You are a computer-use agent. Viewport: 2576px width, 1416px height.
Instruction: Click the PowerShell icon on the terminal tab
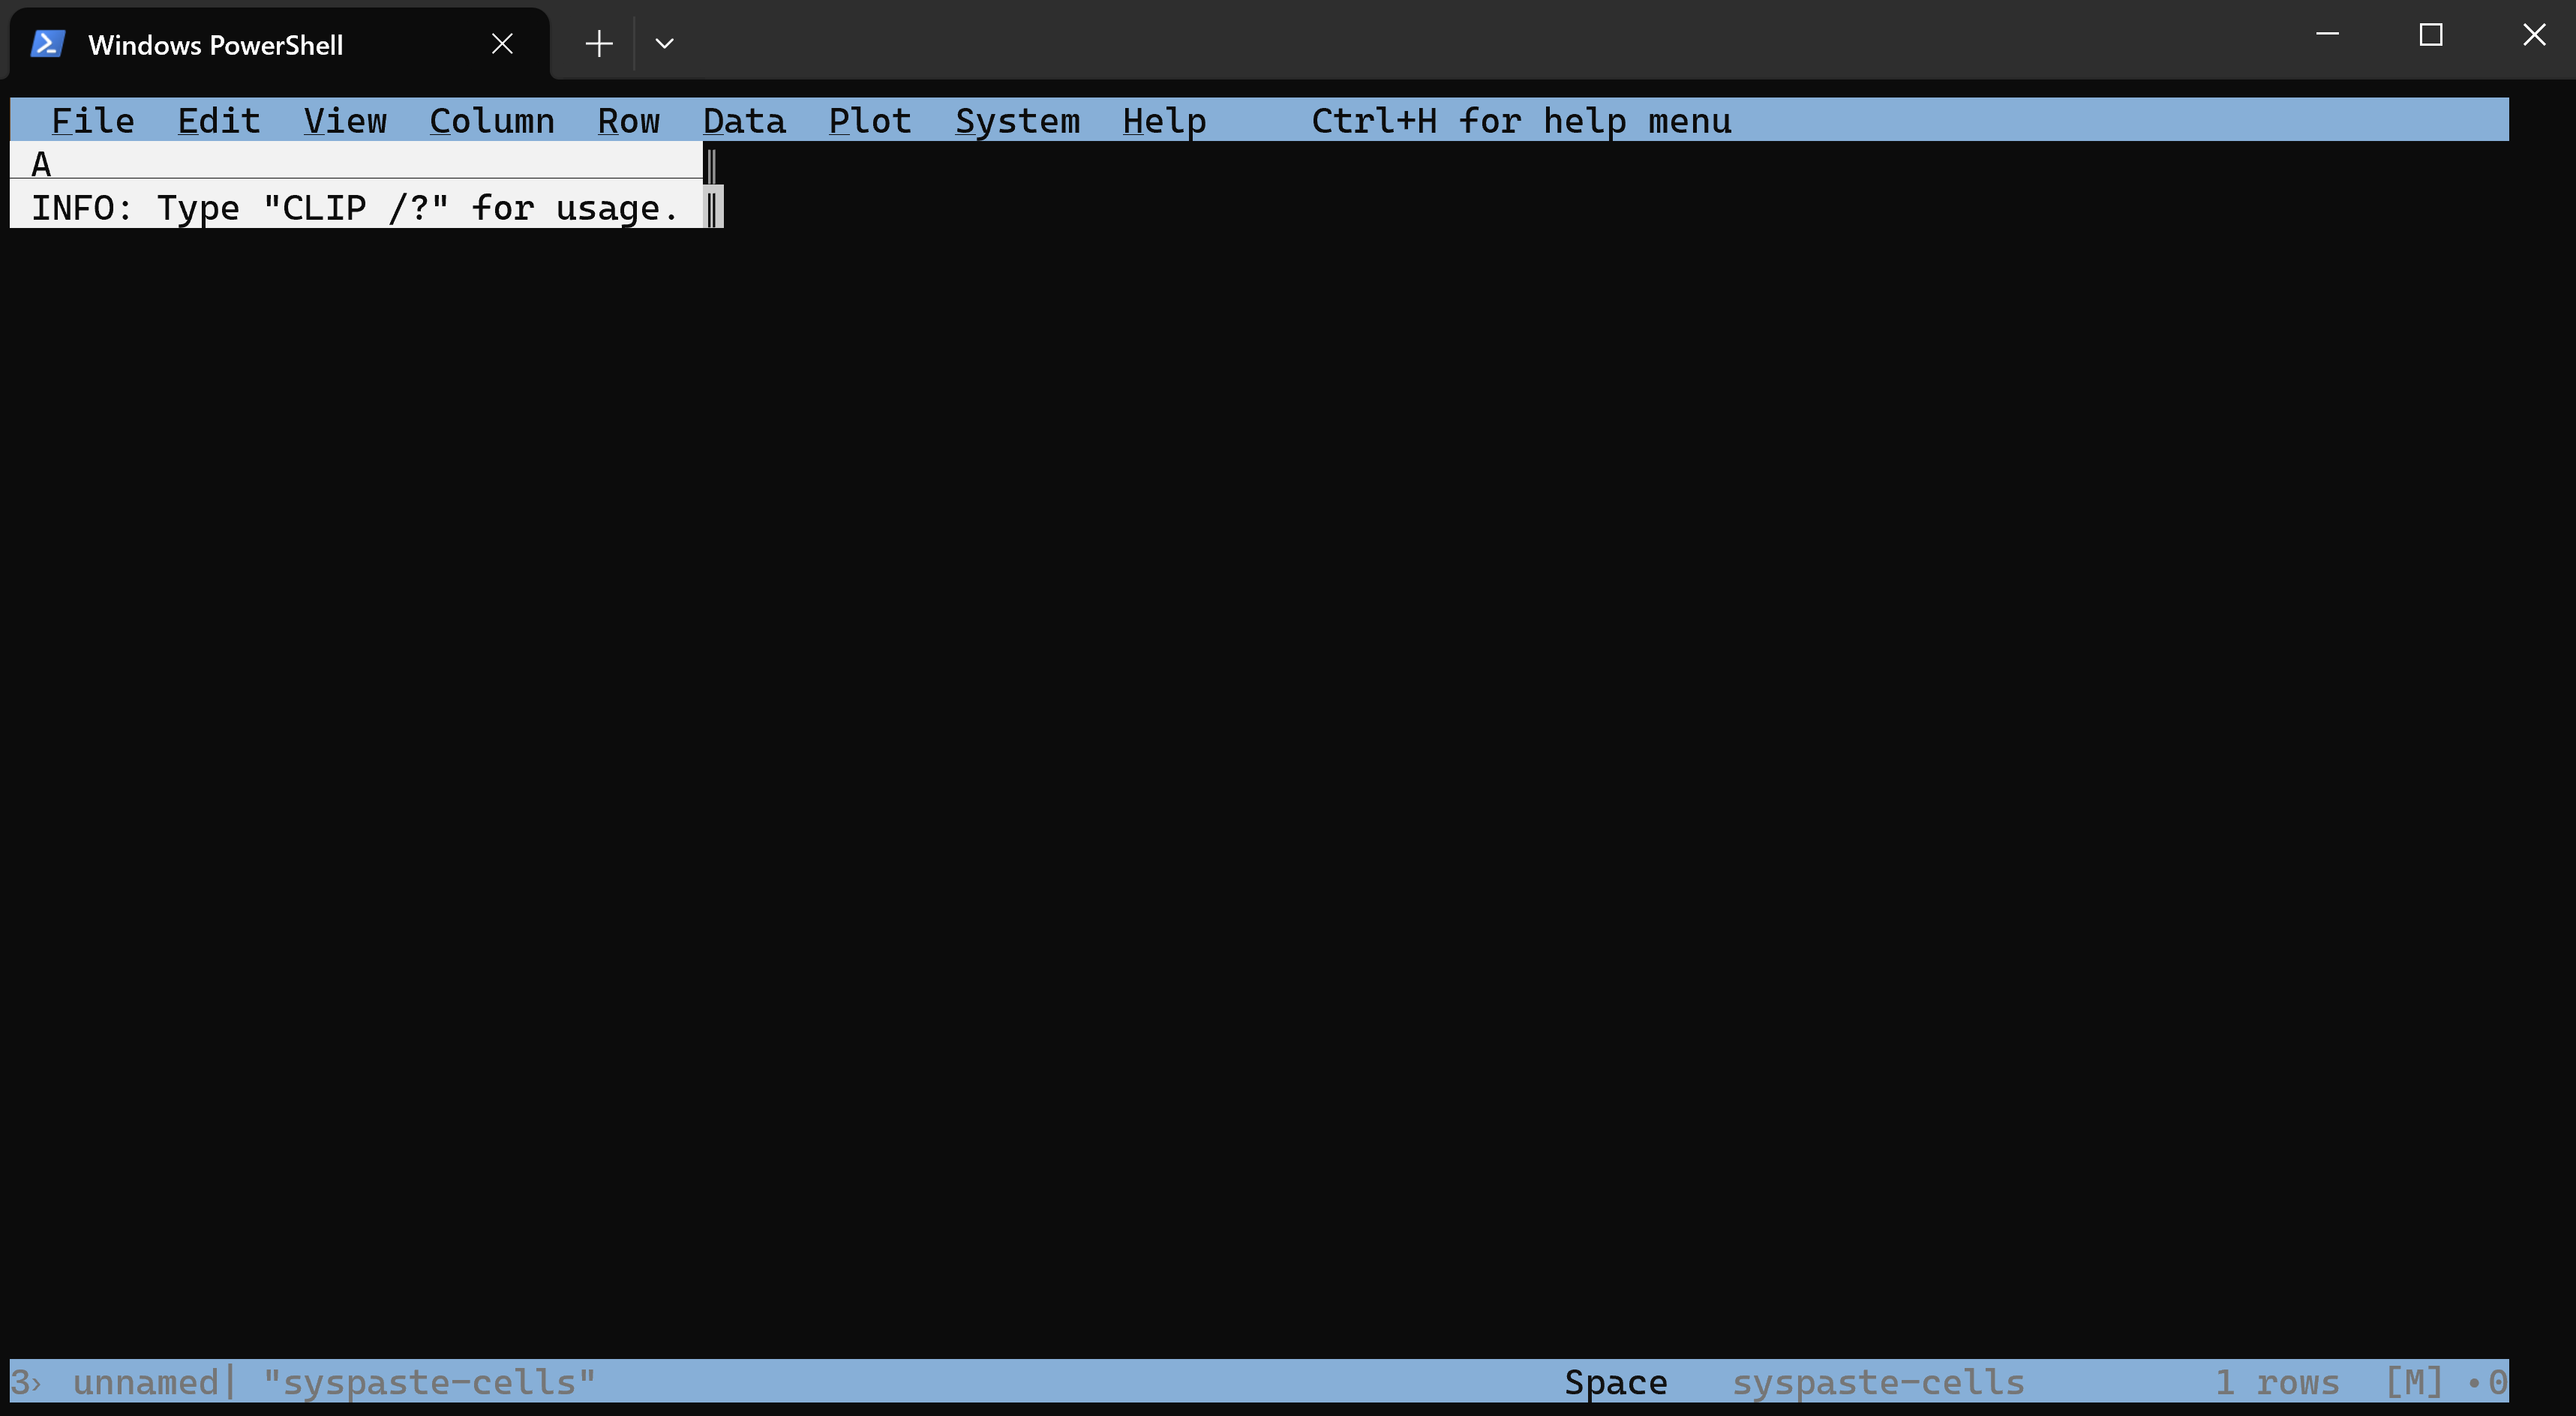pyautogui.click(x=46, y=43)
